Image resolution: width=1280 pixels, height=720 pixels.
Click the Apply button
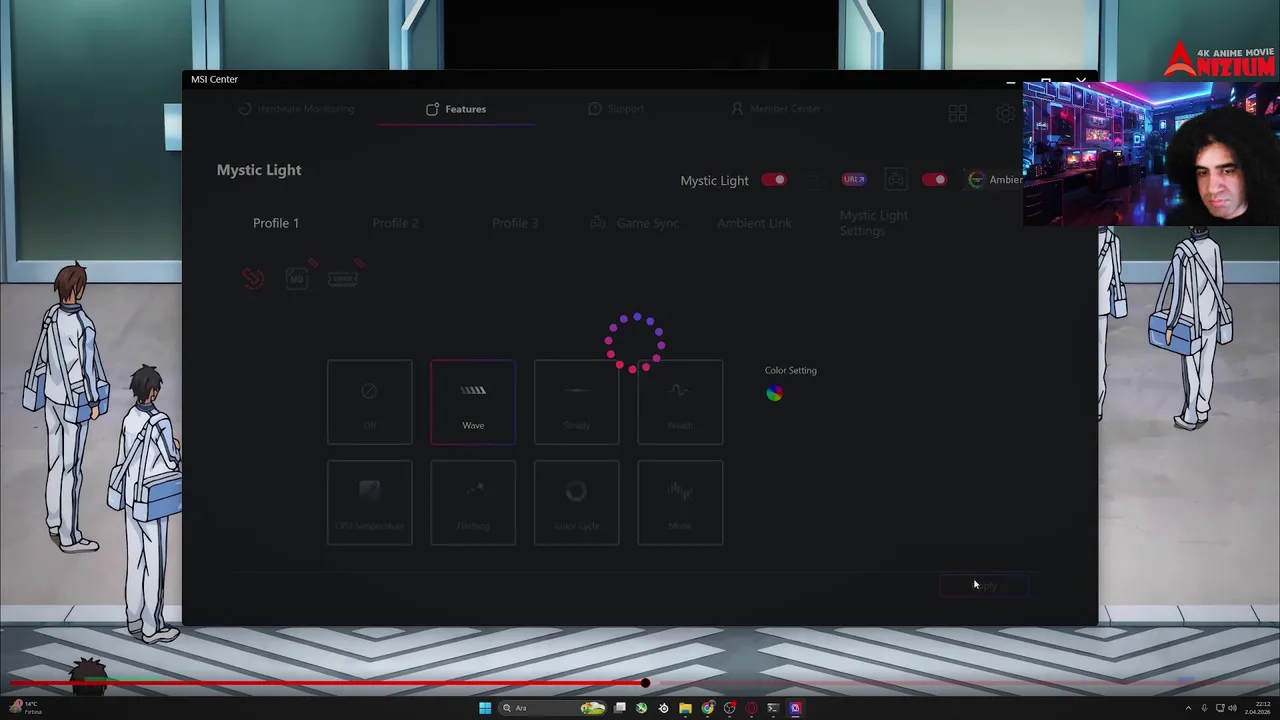[984, 586]
